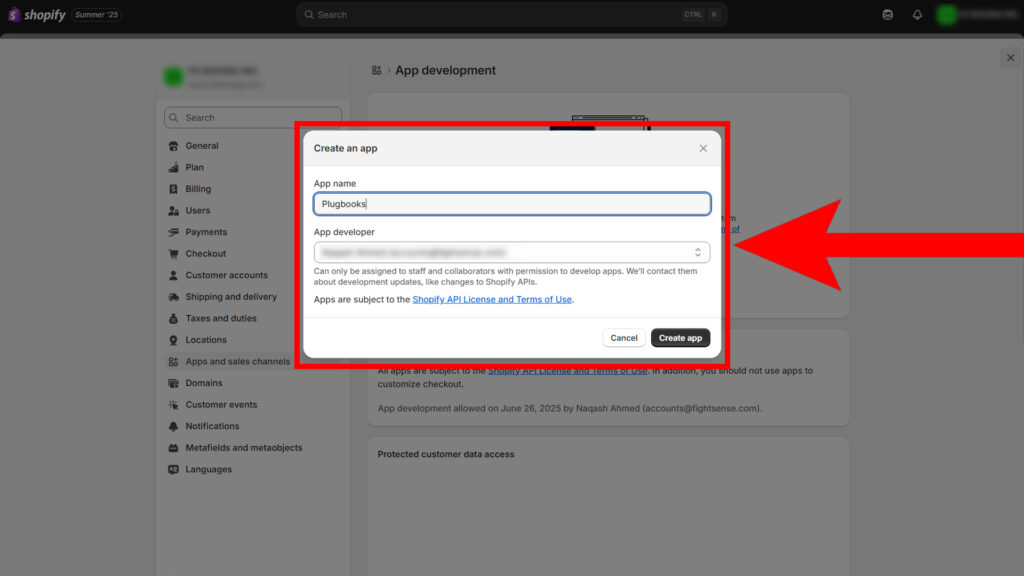Viewport: 1024px width, 576px height.
Task: Focus the settings sidebar Search field
Action: pyautogui.click(x=253, y=118)
